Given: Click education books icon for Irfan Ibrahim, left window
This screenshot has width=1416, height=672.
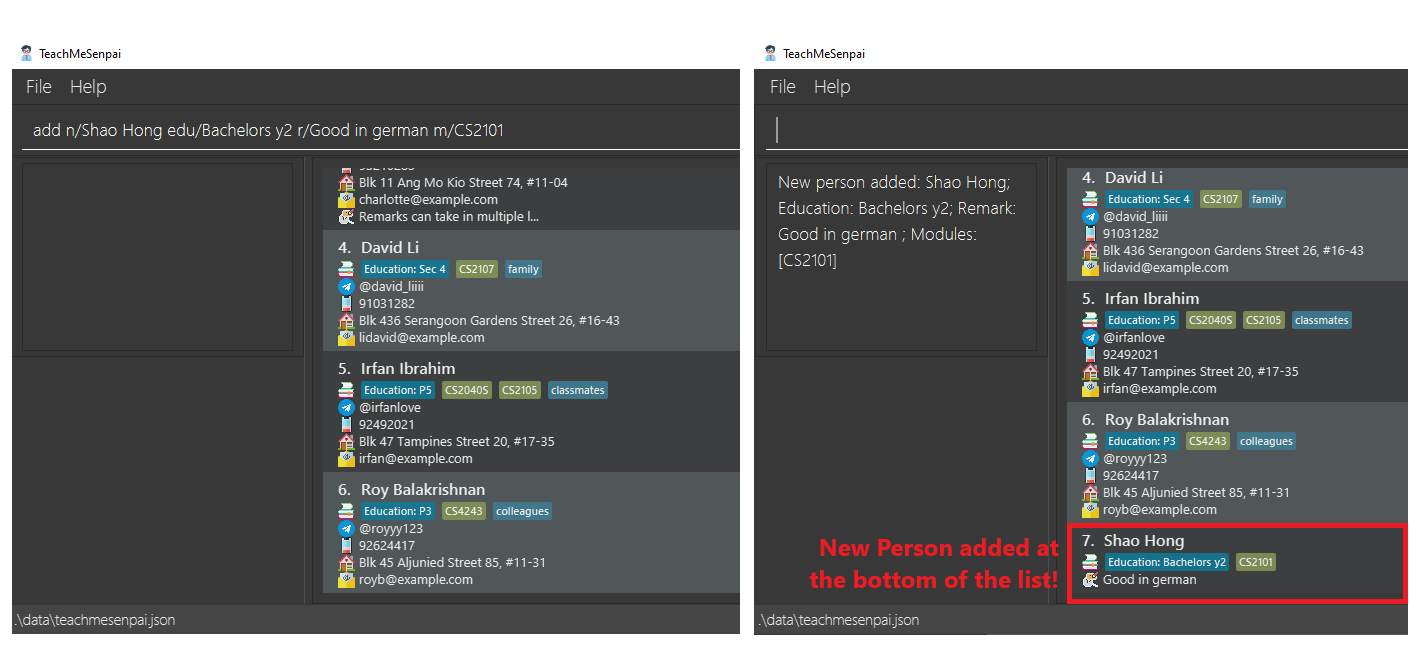Looking at the screenshot, I should pyautogui.click(x=346, y=390).
